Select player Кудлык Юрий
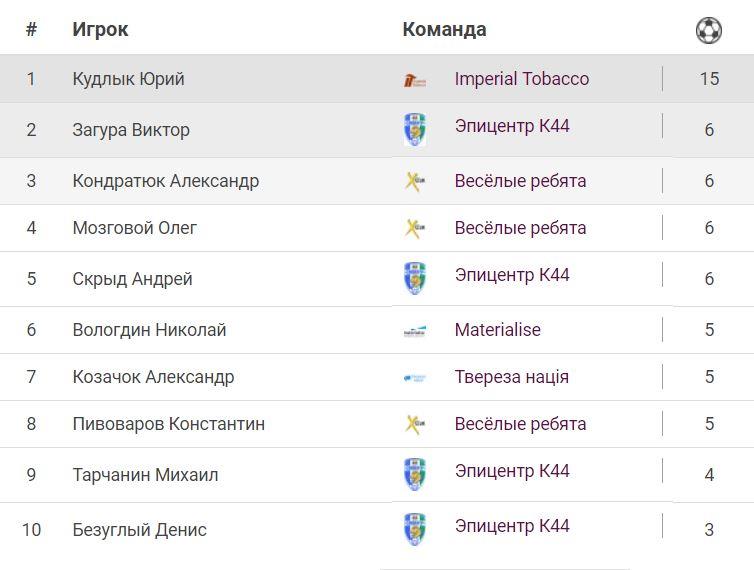754x570 pixels. click(128, 79)
